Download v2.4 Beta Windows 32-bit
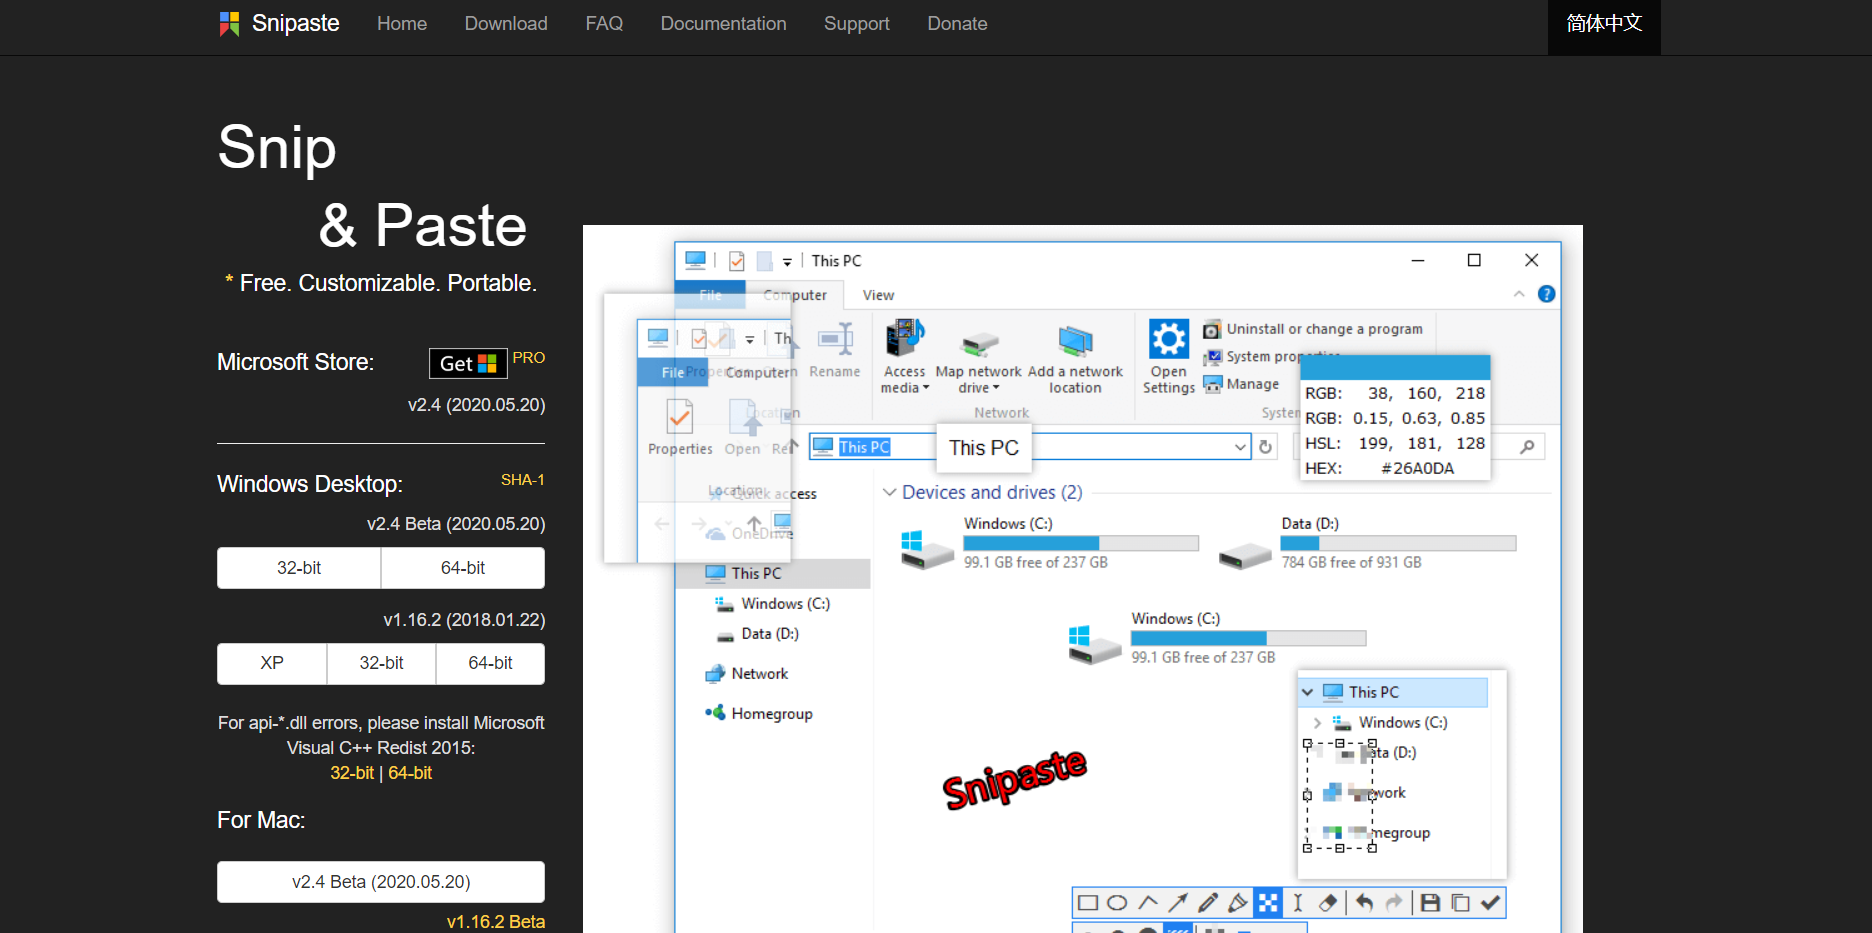The image size is (1872, 933). tap(299, 568)
